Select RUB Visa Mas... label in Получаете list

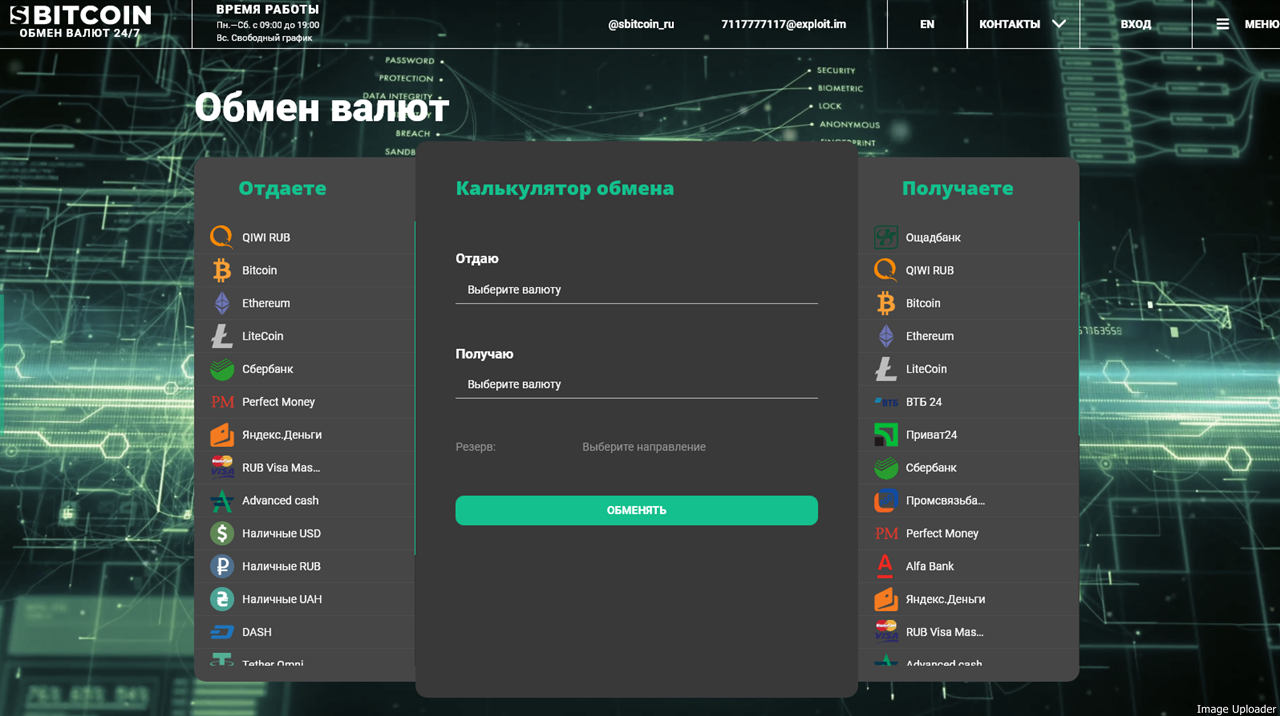944,632
